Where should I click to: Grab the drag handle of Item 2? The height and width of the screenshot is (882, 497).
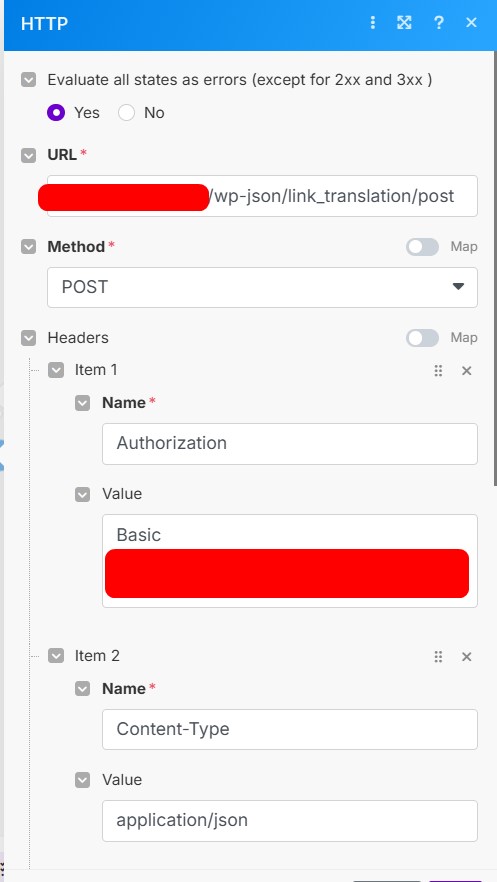tap(439, 656)
